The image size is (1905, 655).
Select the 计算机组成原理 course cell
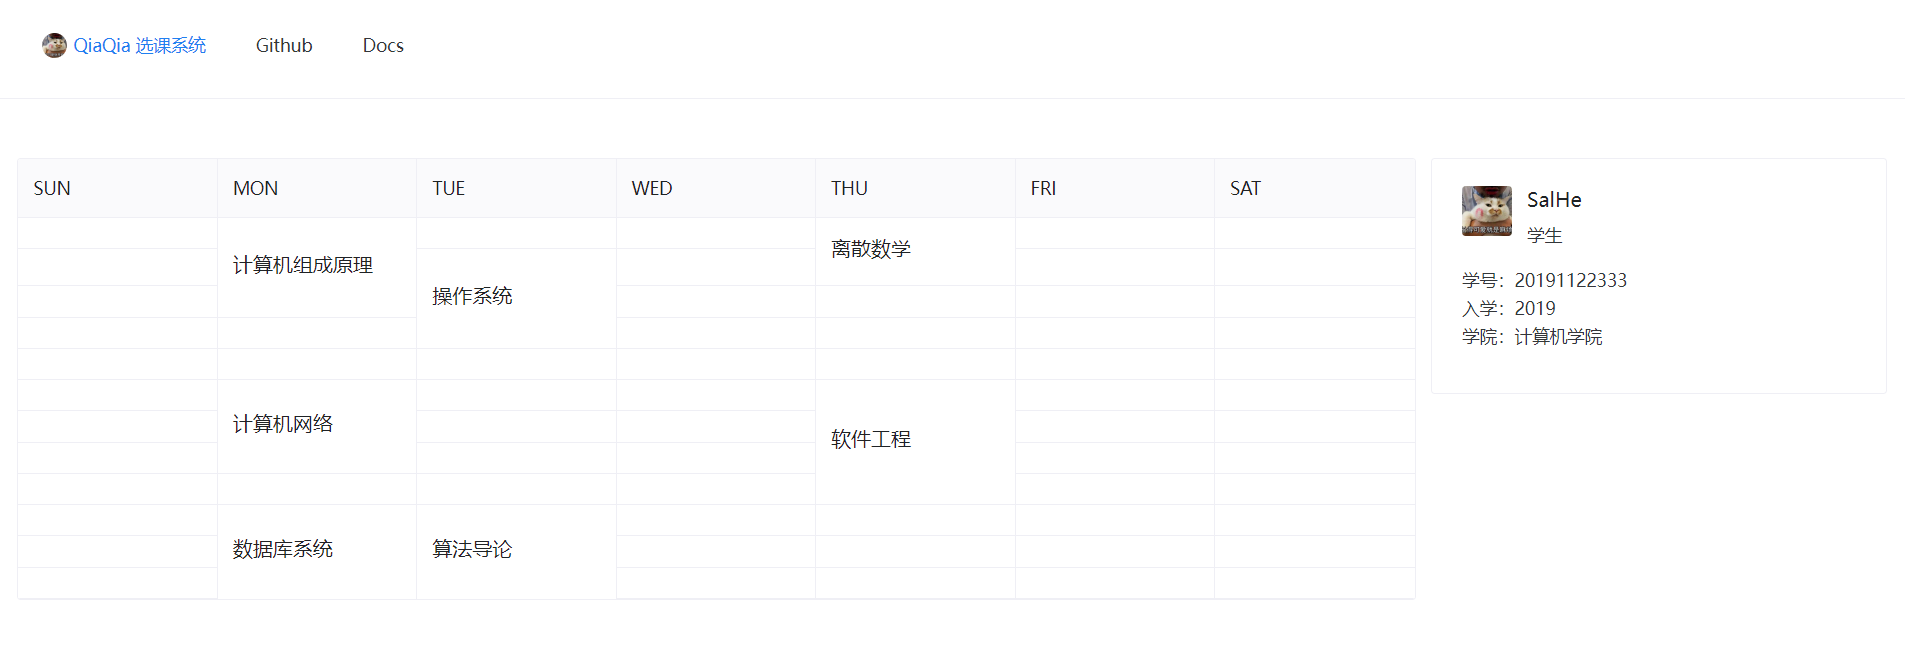tap(317, 265)
